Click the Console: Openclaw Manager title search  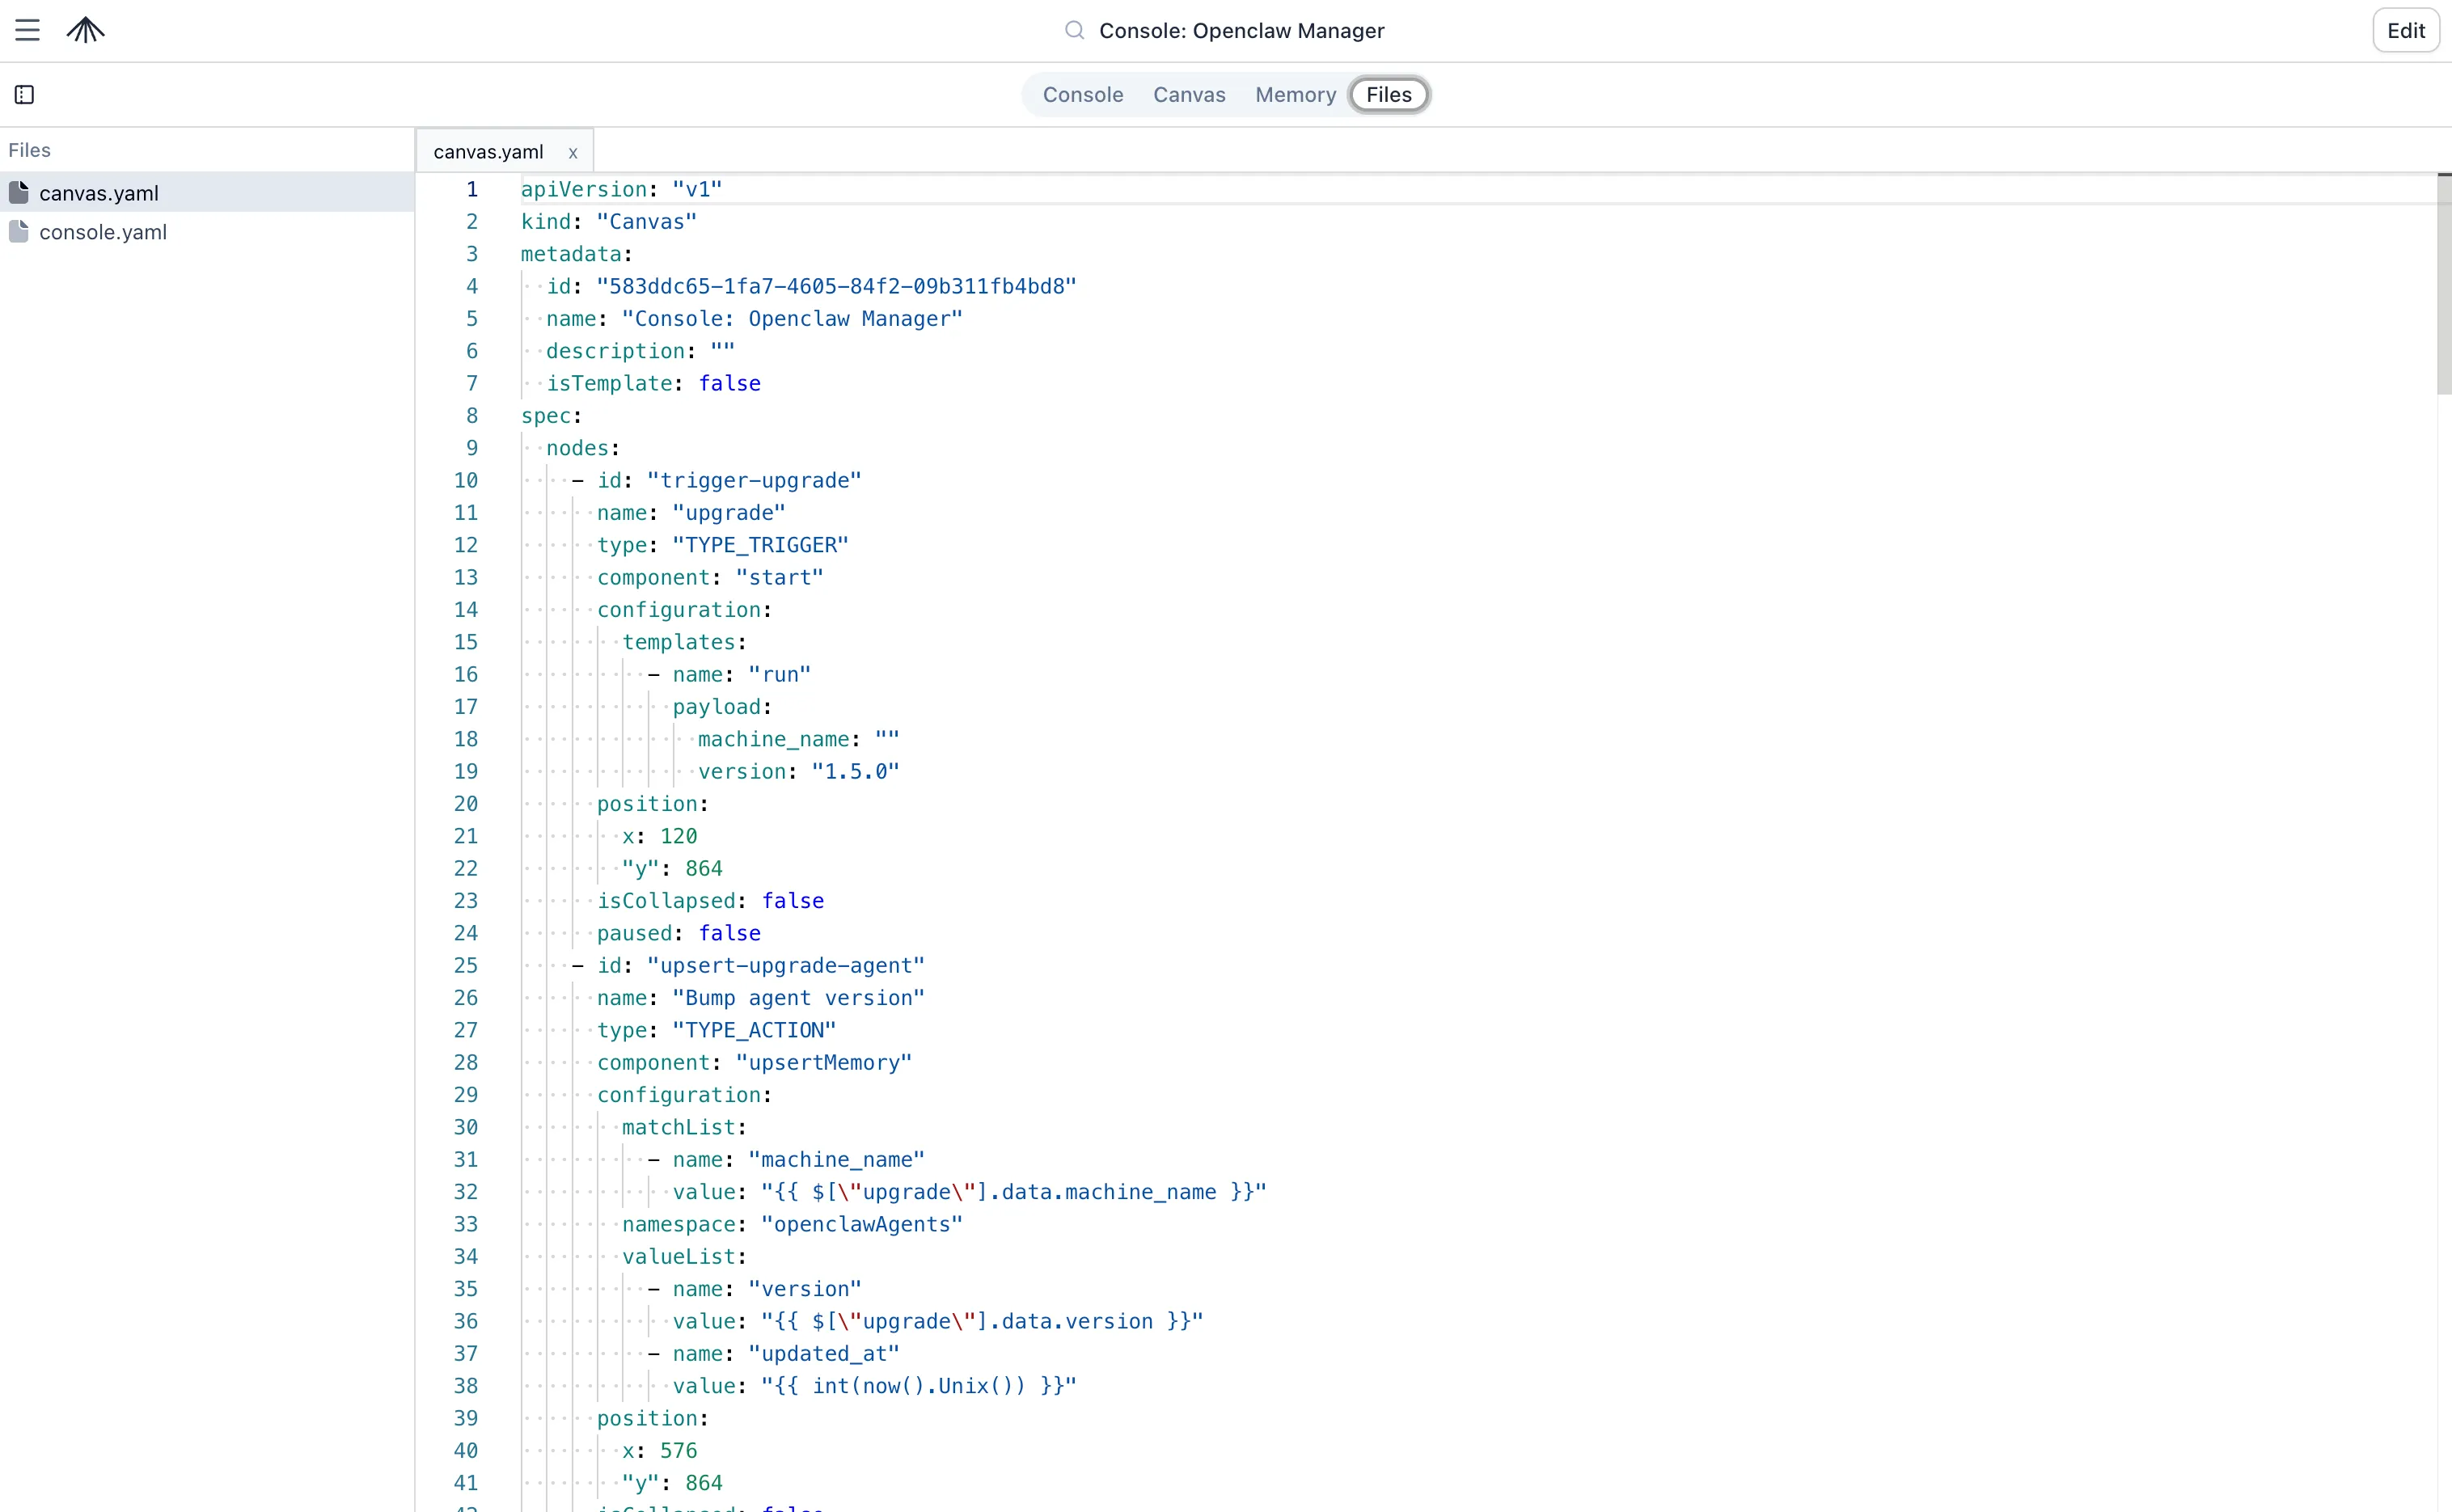tap(1241, 31)
